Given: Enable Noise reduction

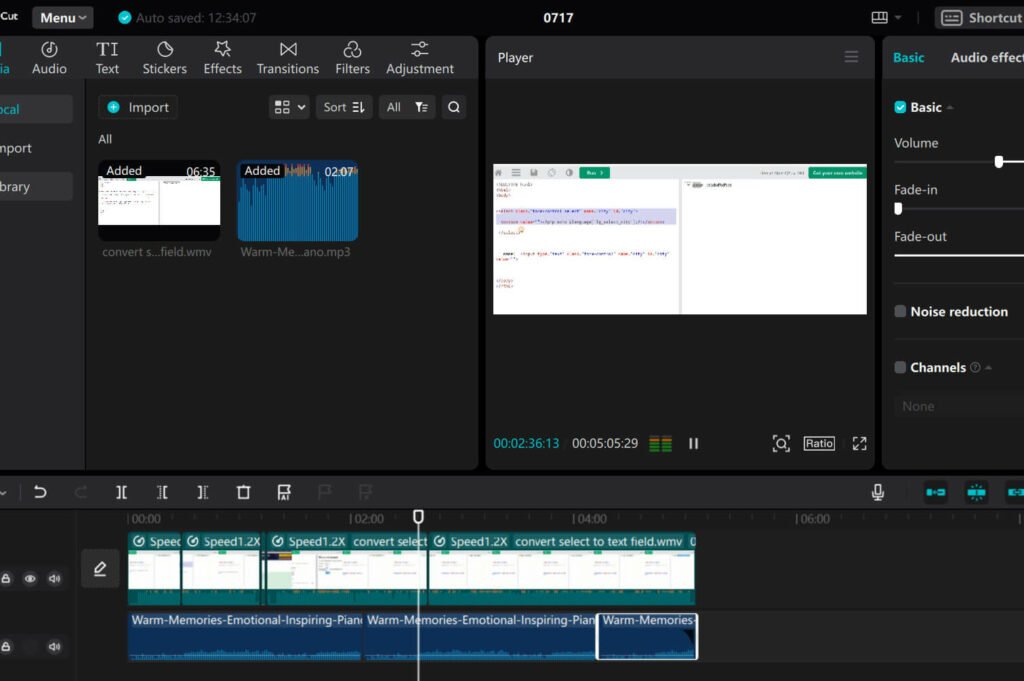Looking at the screenshot, I should pos(898,311).
